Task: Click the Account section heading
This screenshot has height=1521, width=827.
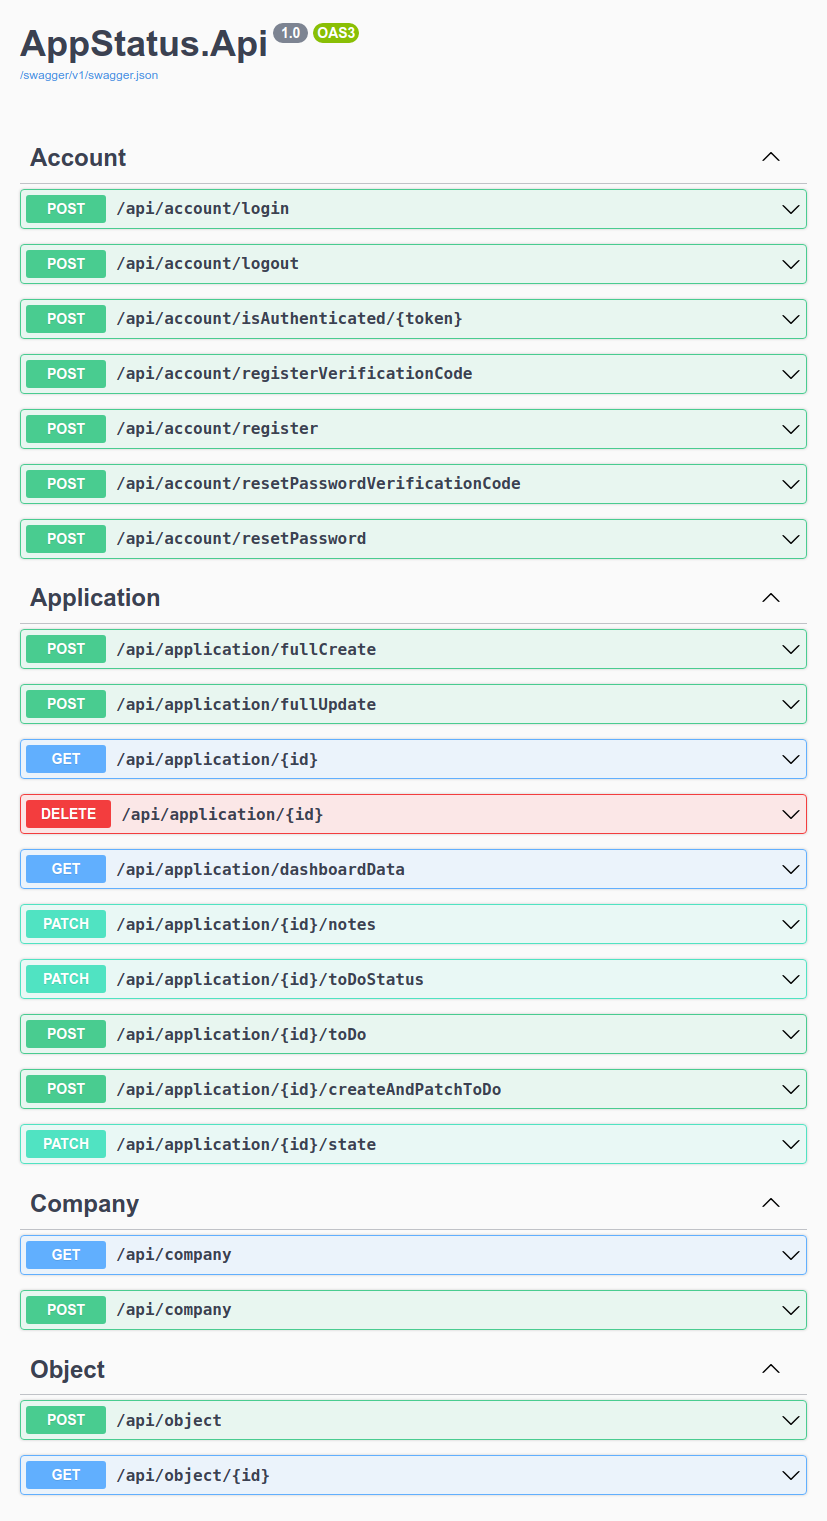Action: pyautogui.click(x=78, y=158)
